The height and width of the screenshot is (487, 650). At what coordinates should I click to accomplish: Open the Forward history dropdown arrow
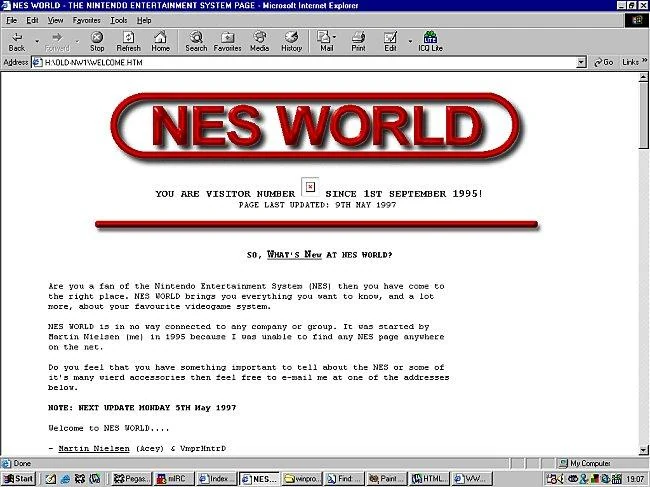pos(77,41)
